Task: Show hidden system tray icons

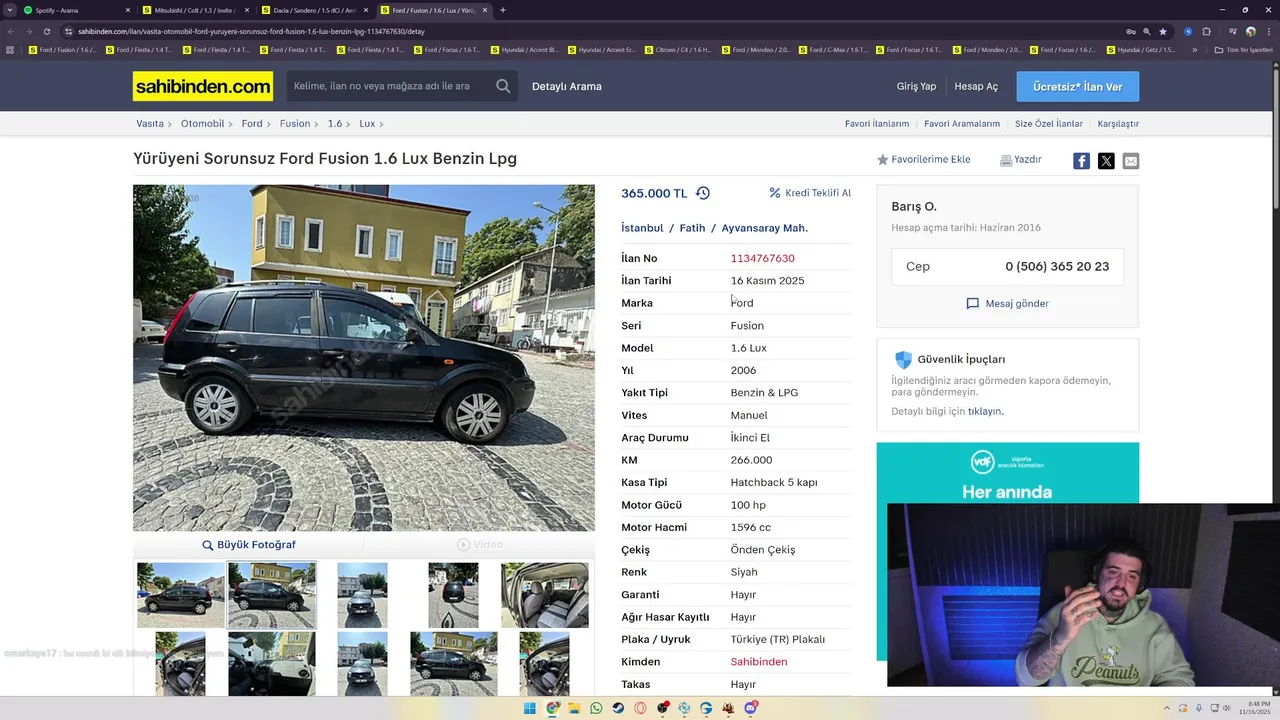Action: (x=1168, y=708)
